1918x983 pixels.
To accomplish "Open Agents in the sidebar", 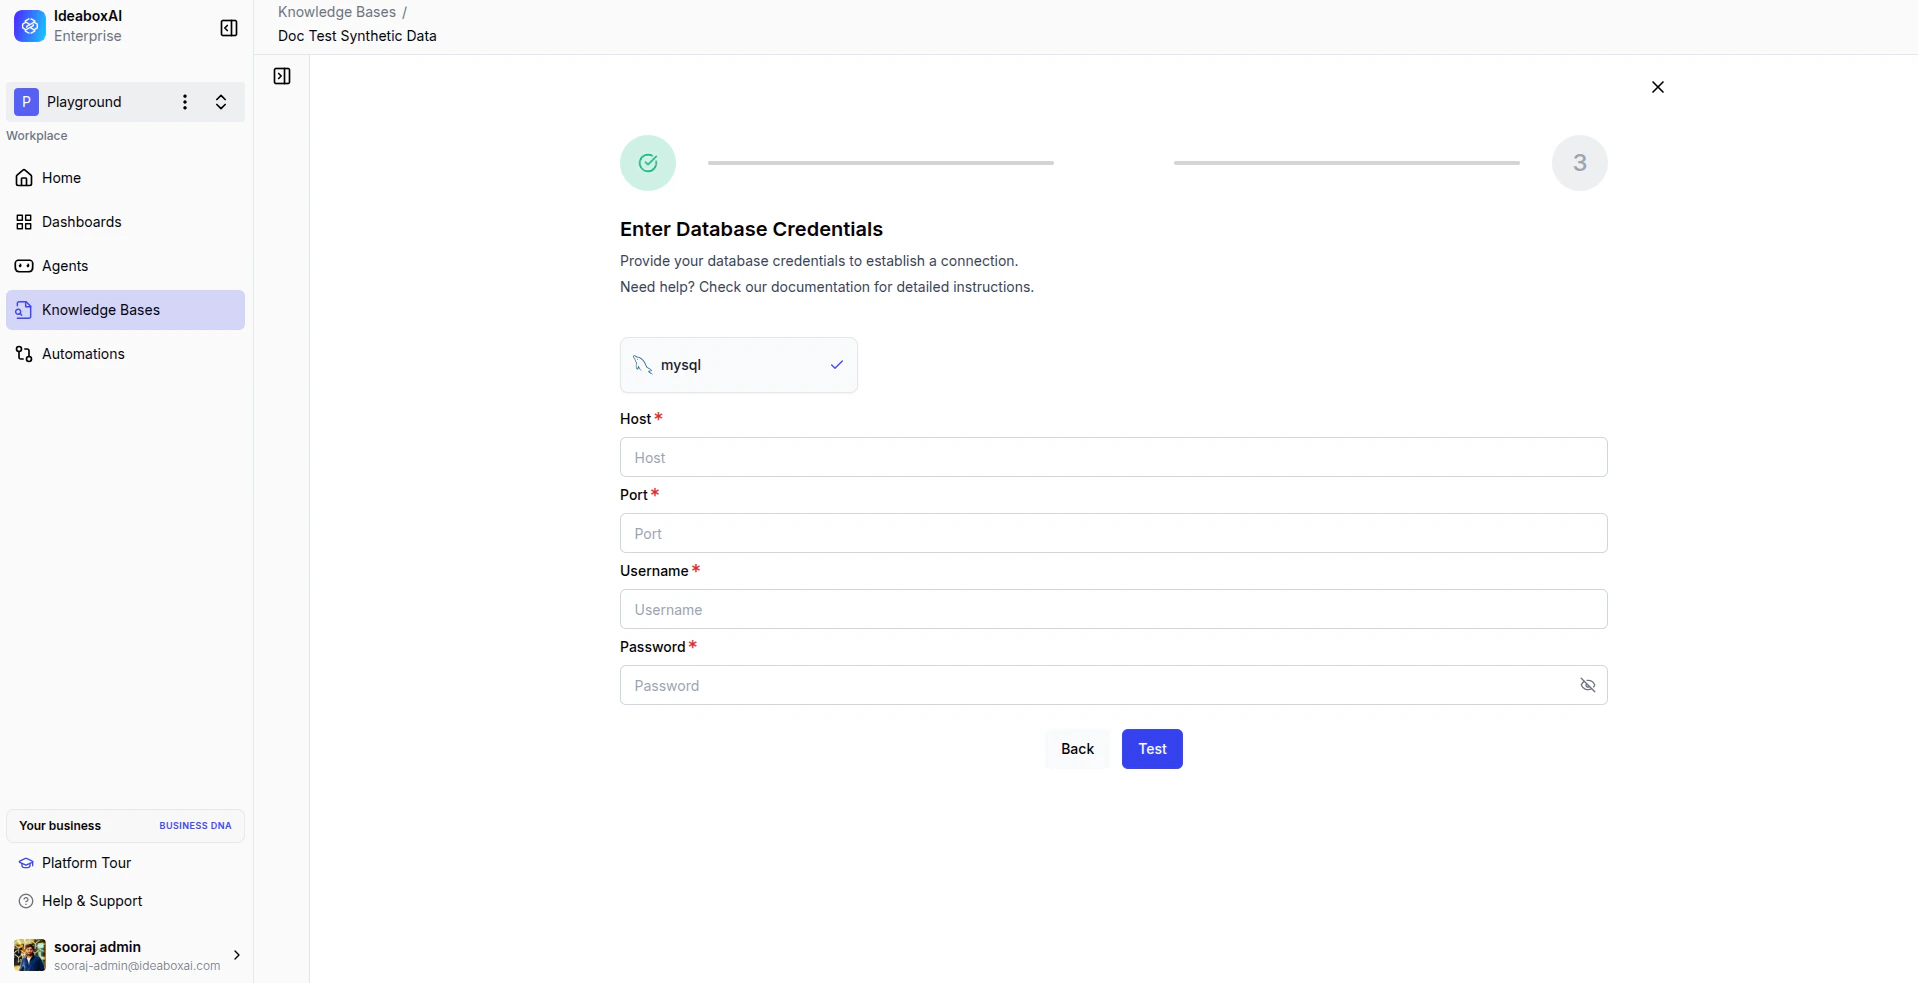I will pos(125,266).
